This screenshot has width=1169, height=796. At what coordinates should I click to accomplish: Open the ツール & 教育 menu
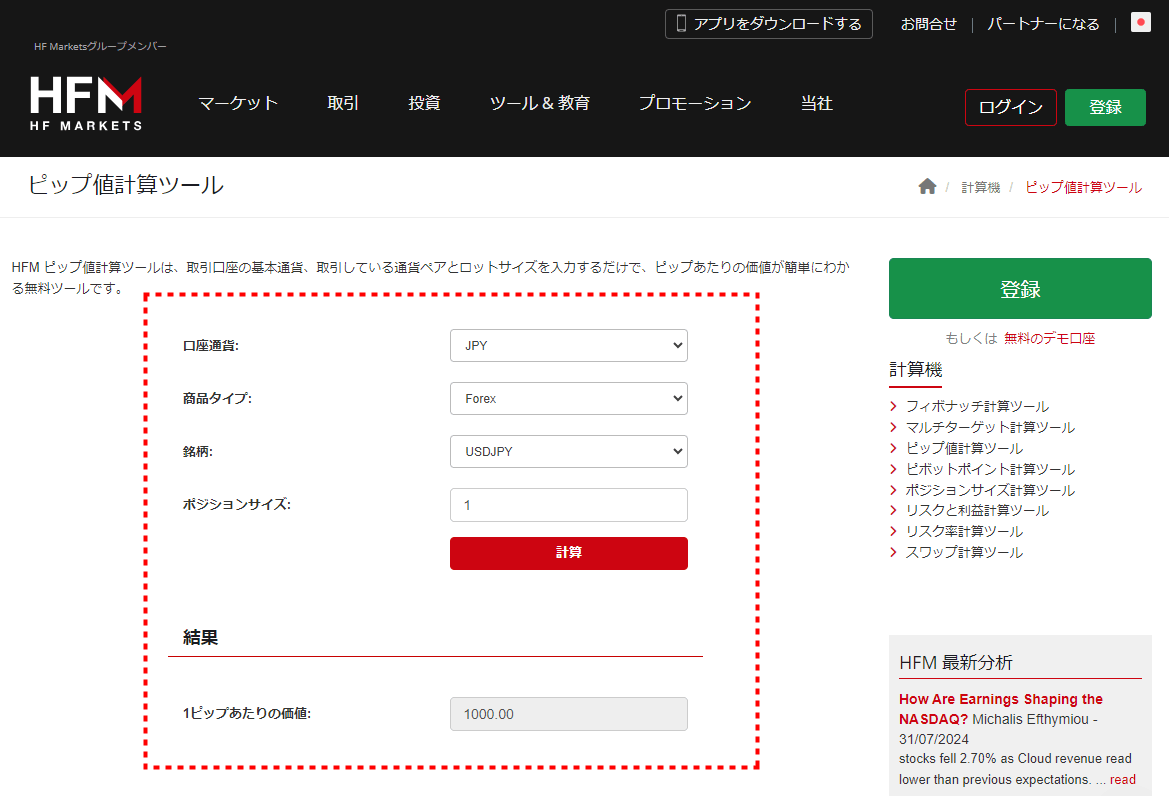(540, 103)
